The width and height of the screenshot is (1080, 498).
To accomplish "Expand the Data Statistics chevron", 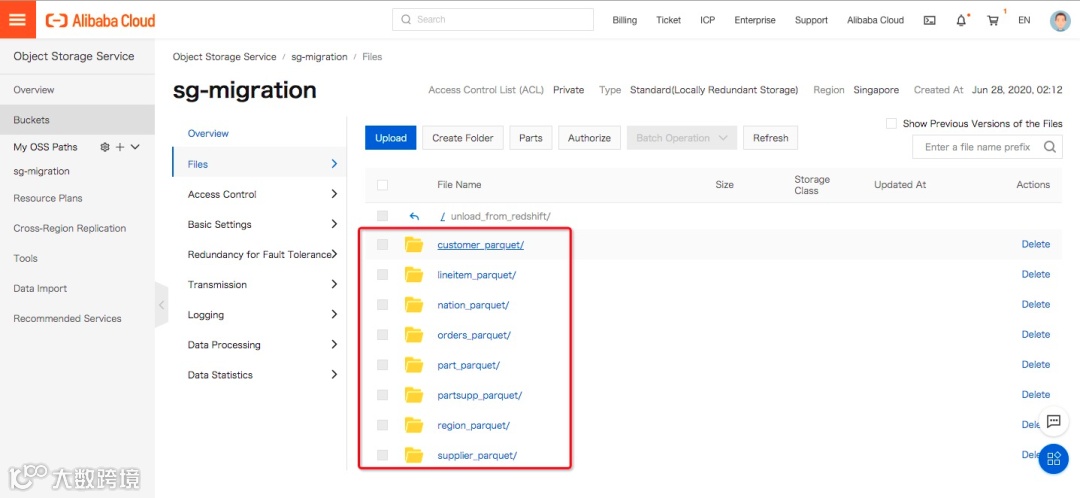I will click(x=334, y=375).
